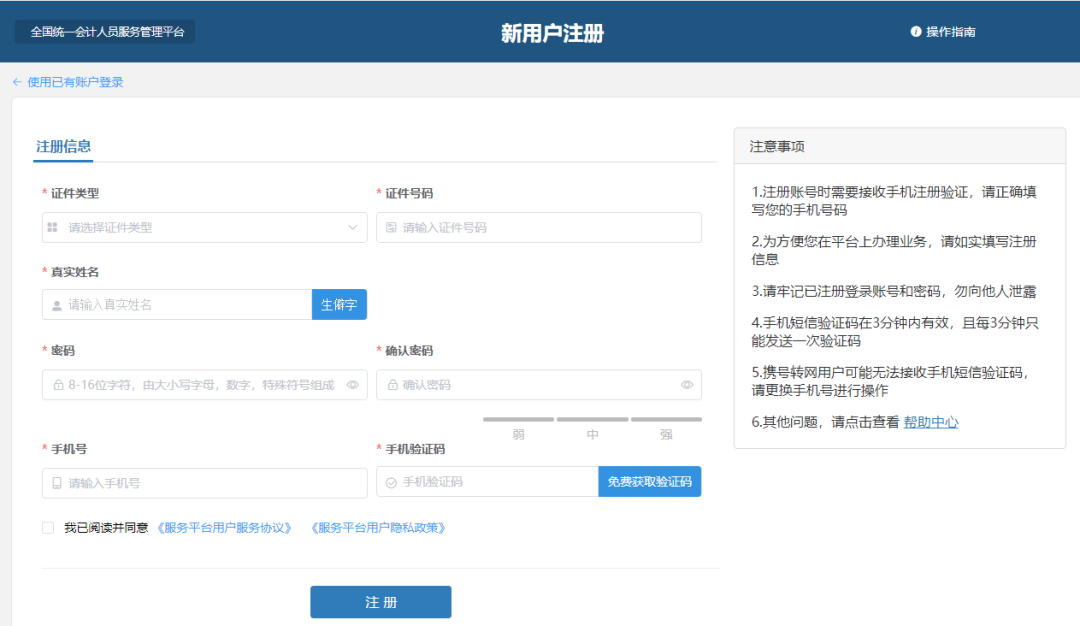Click the 新用户注册 page title
1080x626 pixels.
552,33
